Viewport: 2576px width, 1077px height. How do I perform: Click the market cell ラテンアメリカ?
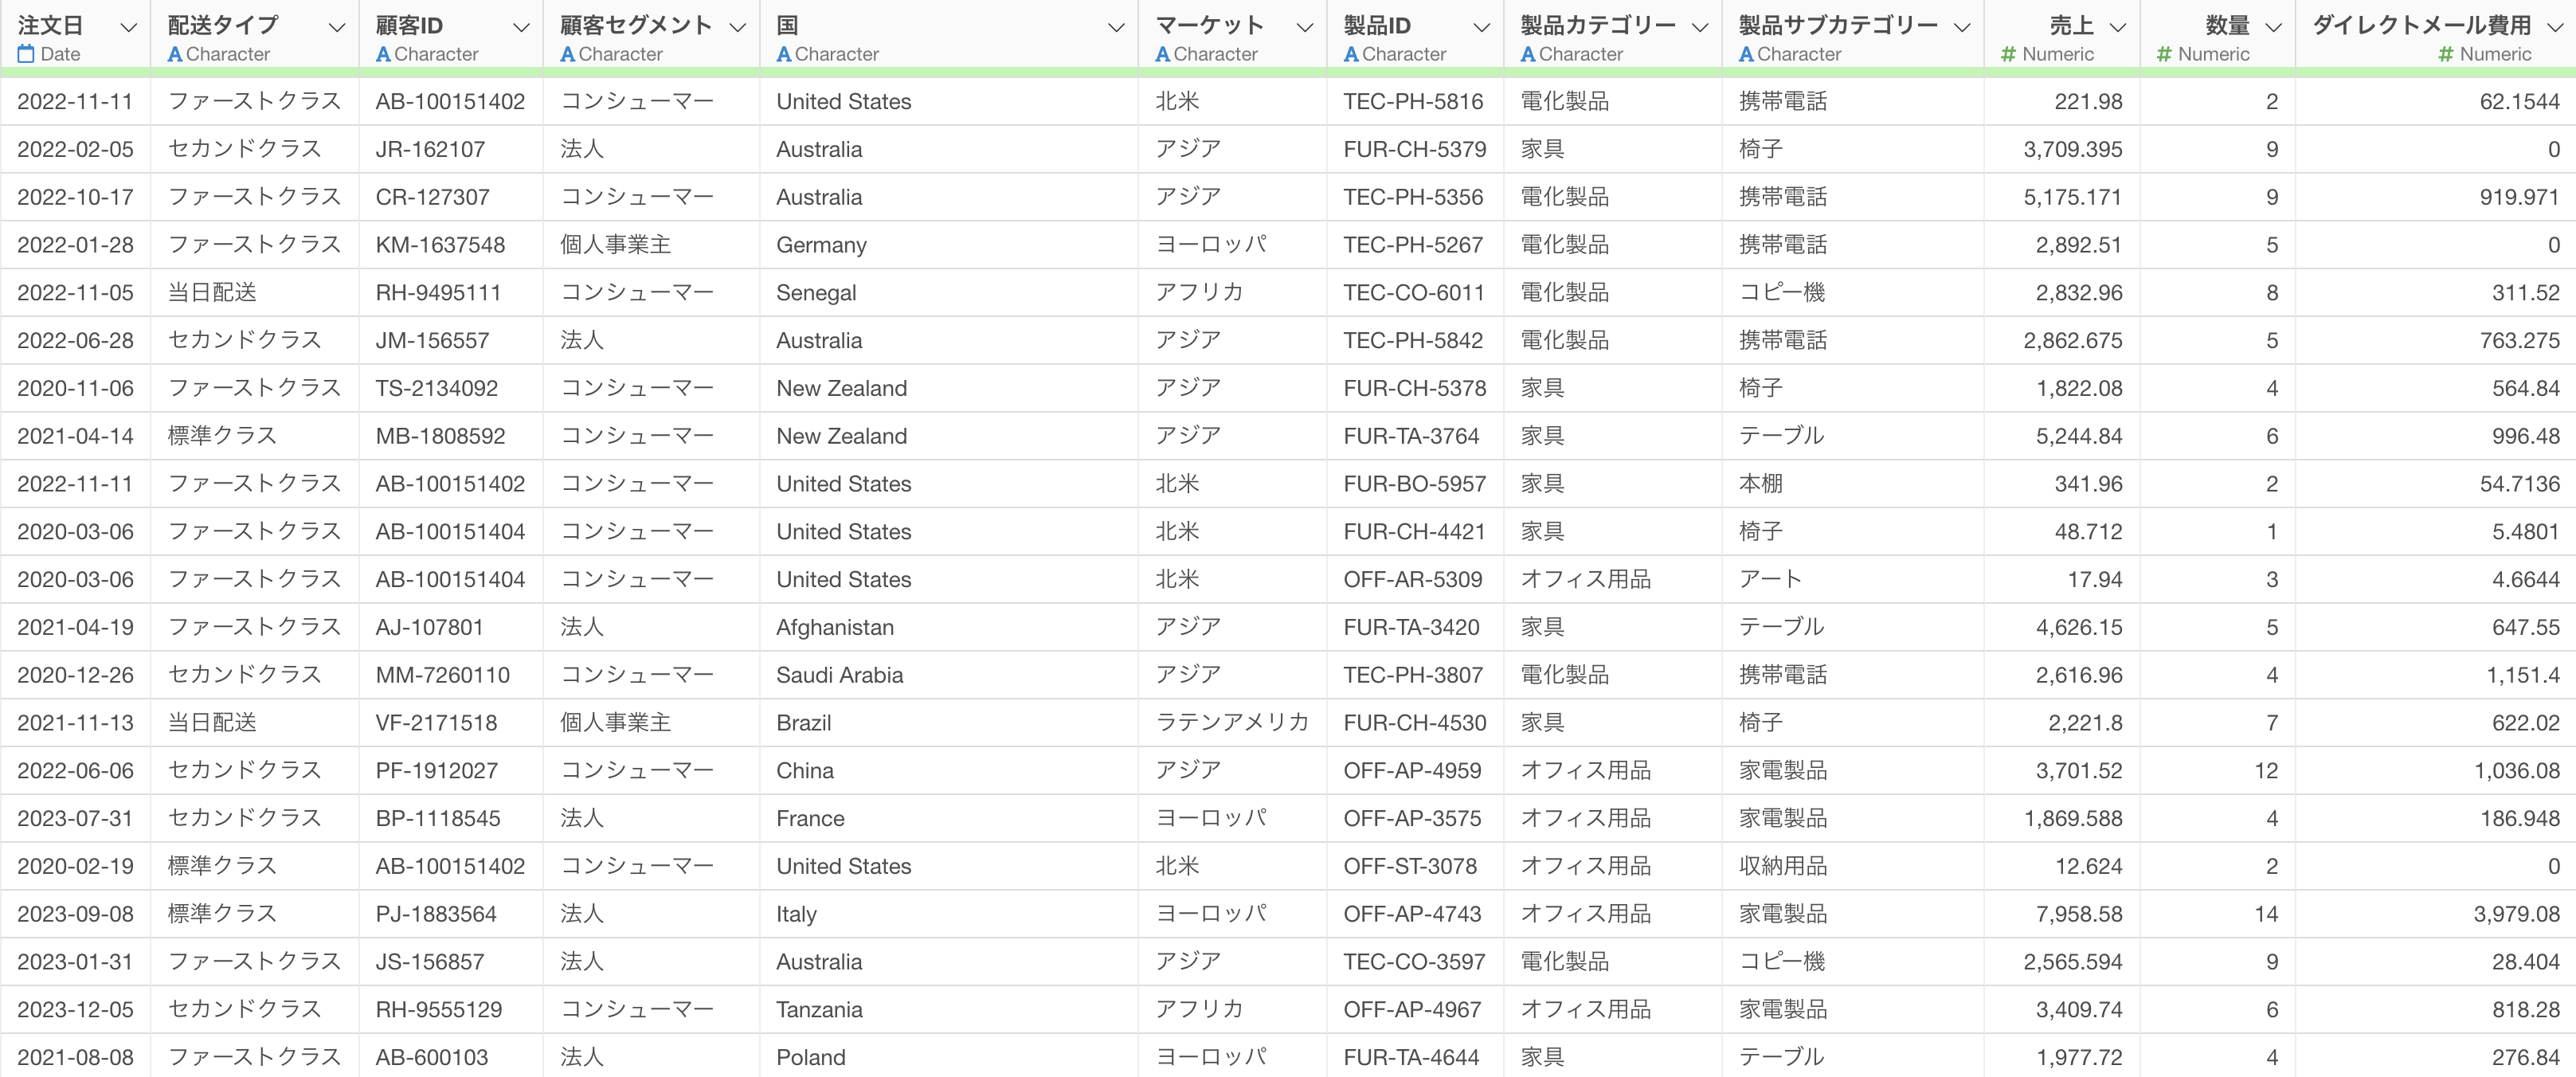click(x=1232, y=723)
